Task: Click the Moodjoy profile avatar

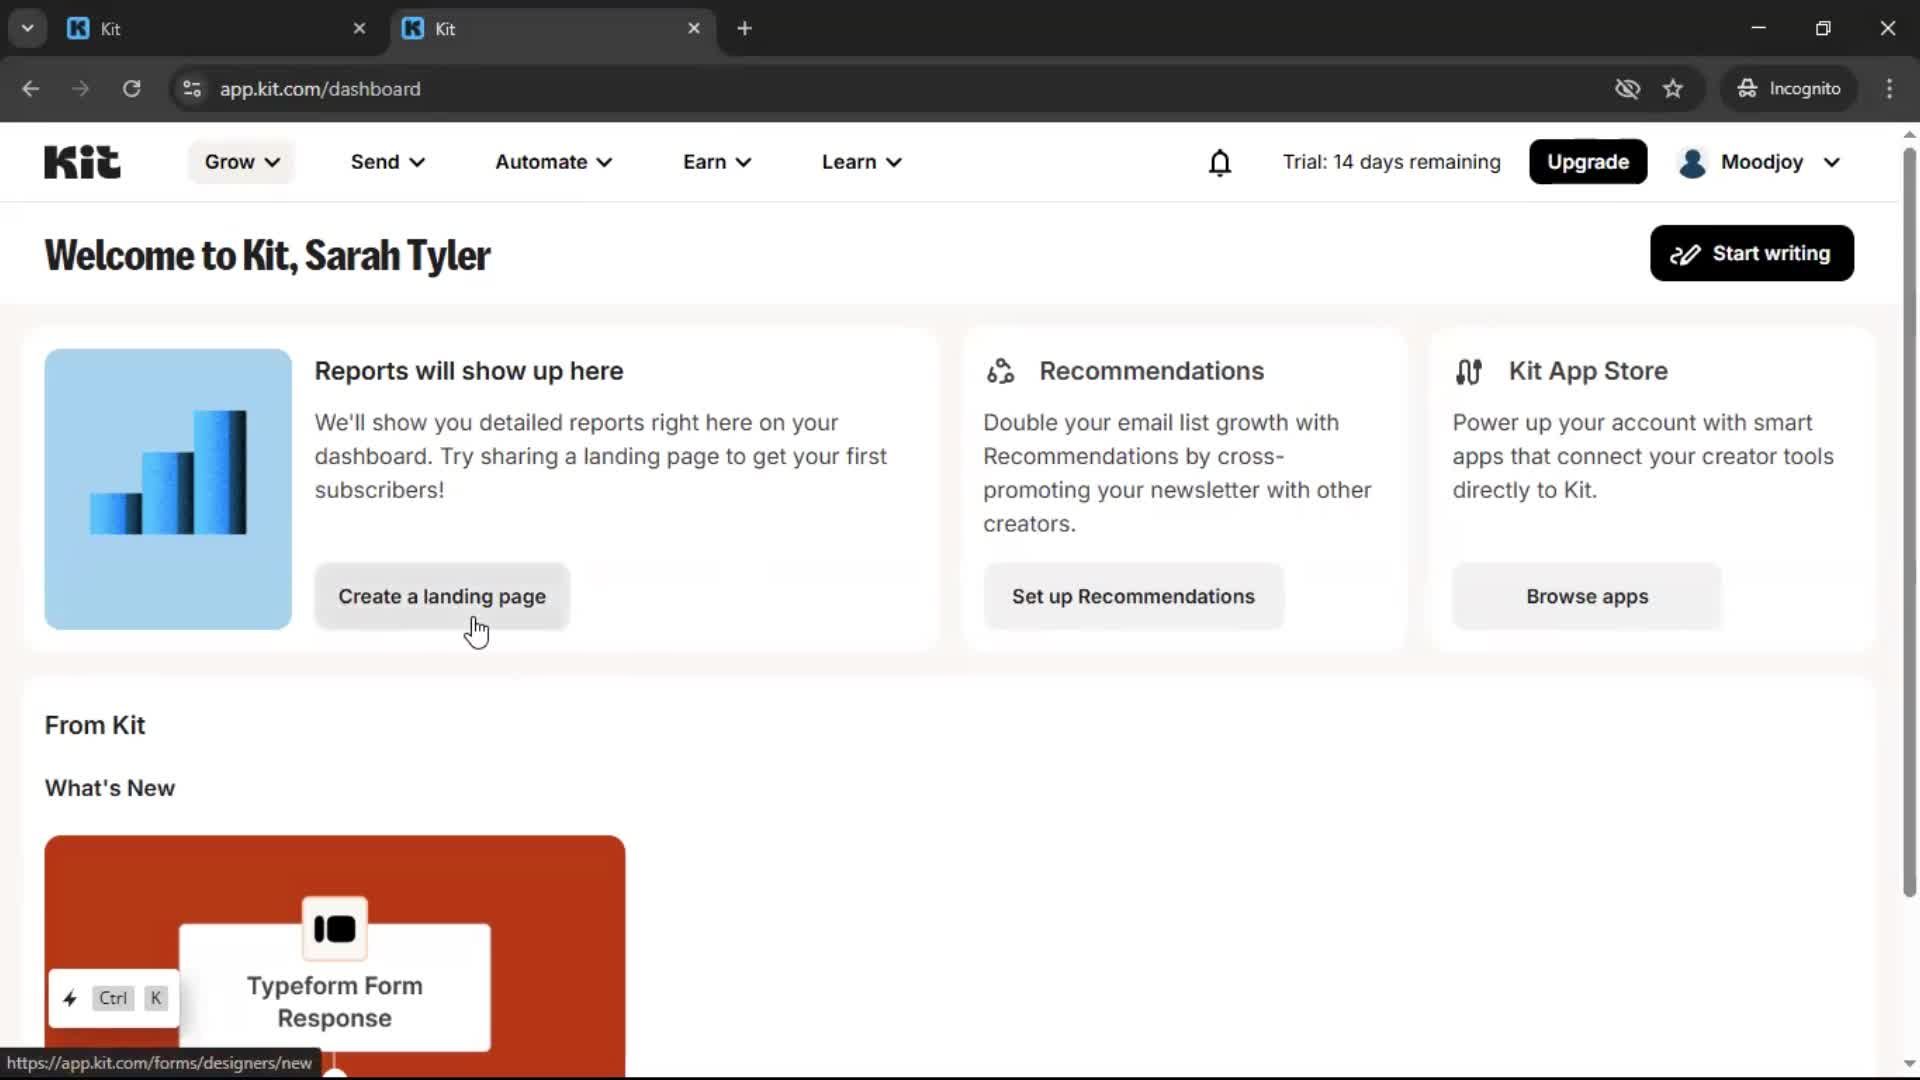Action: point(1692,162)
